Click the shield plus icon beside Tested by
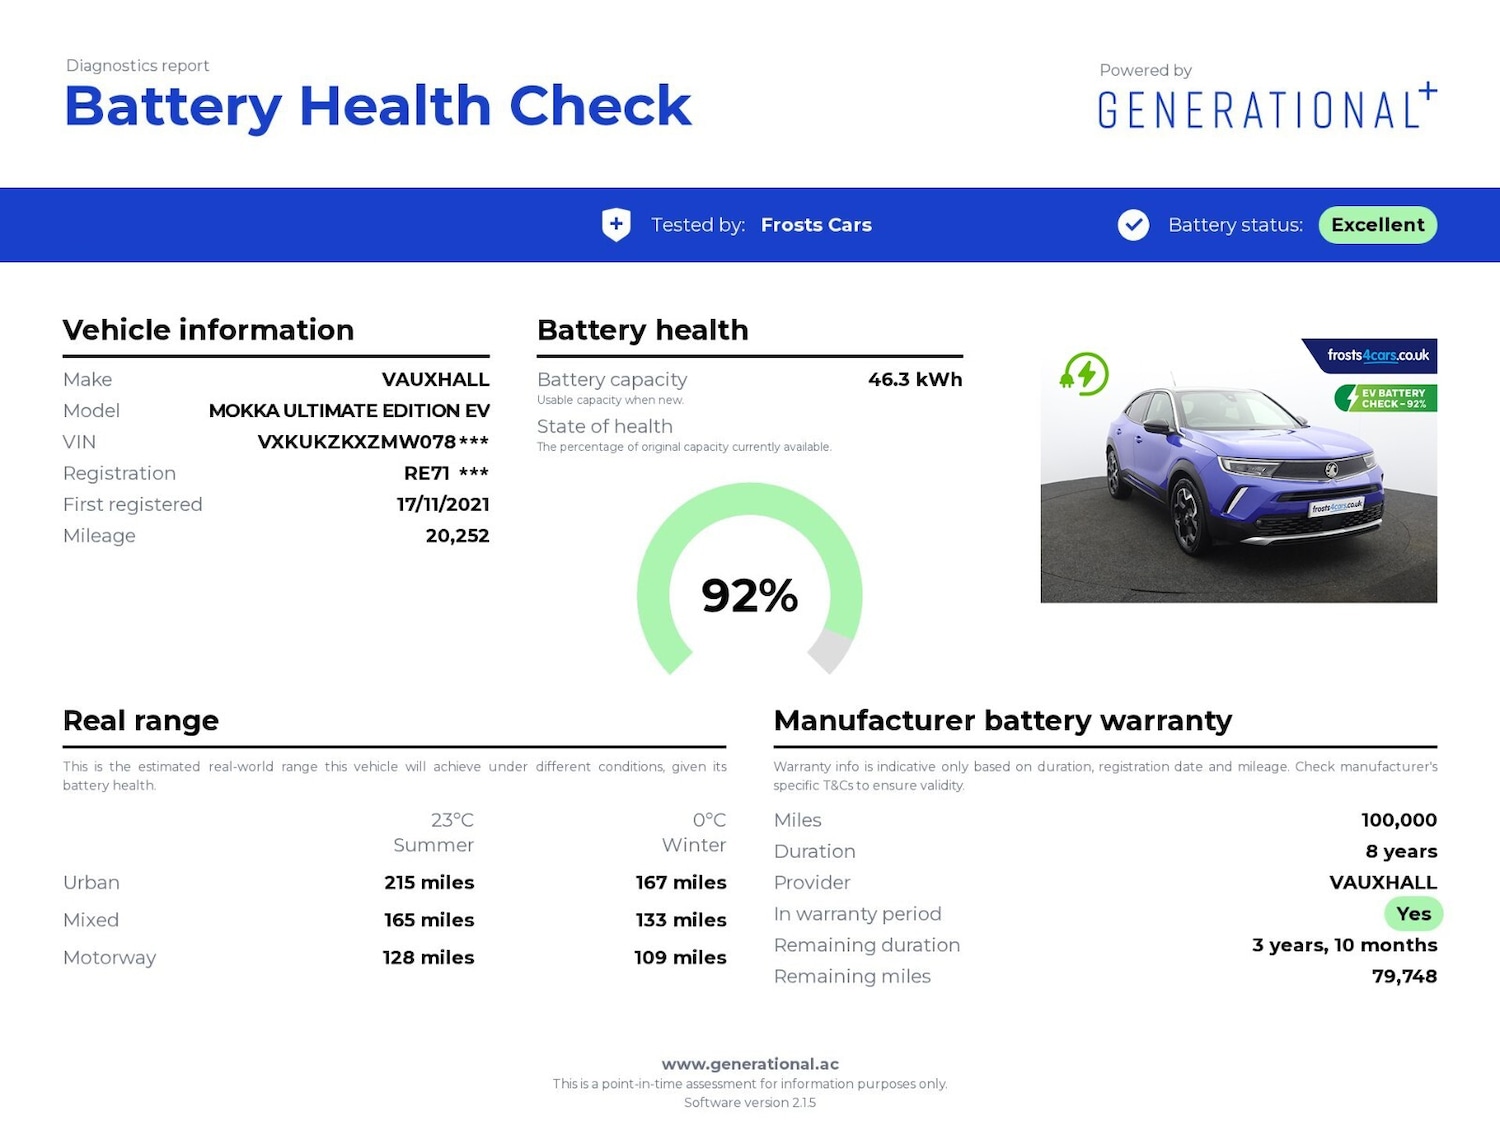This screenshot has width=1500, height=1125. point(616,225)
